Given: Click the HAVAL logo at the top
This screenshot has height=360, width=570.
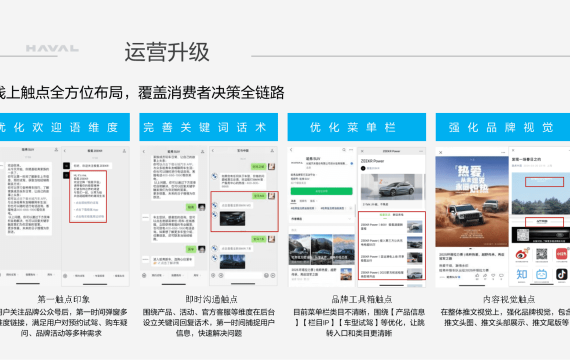Looking at the screenshot, I should pos(52,48).
